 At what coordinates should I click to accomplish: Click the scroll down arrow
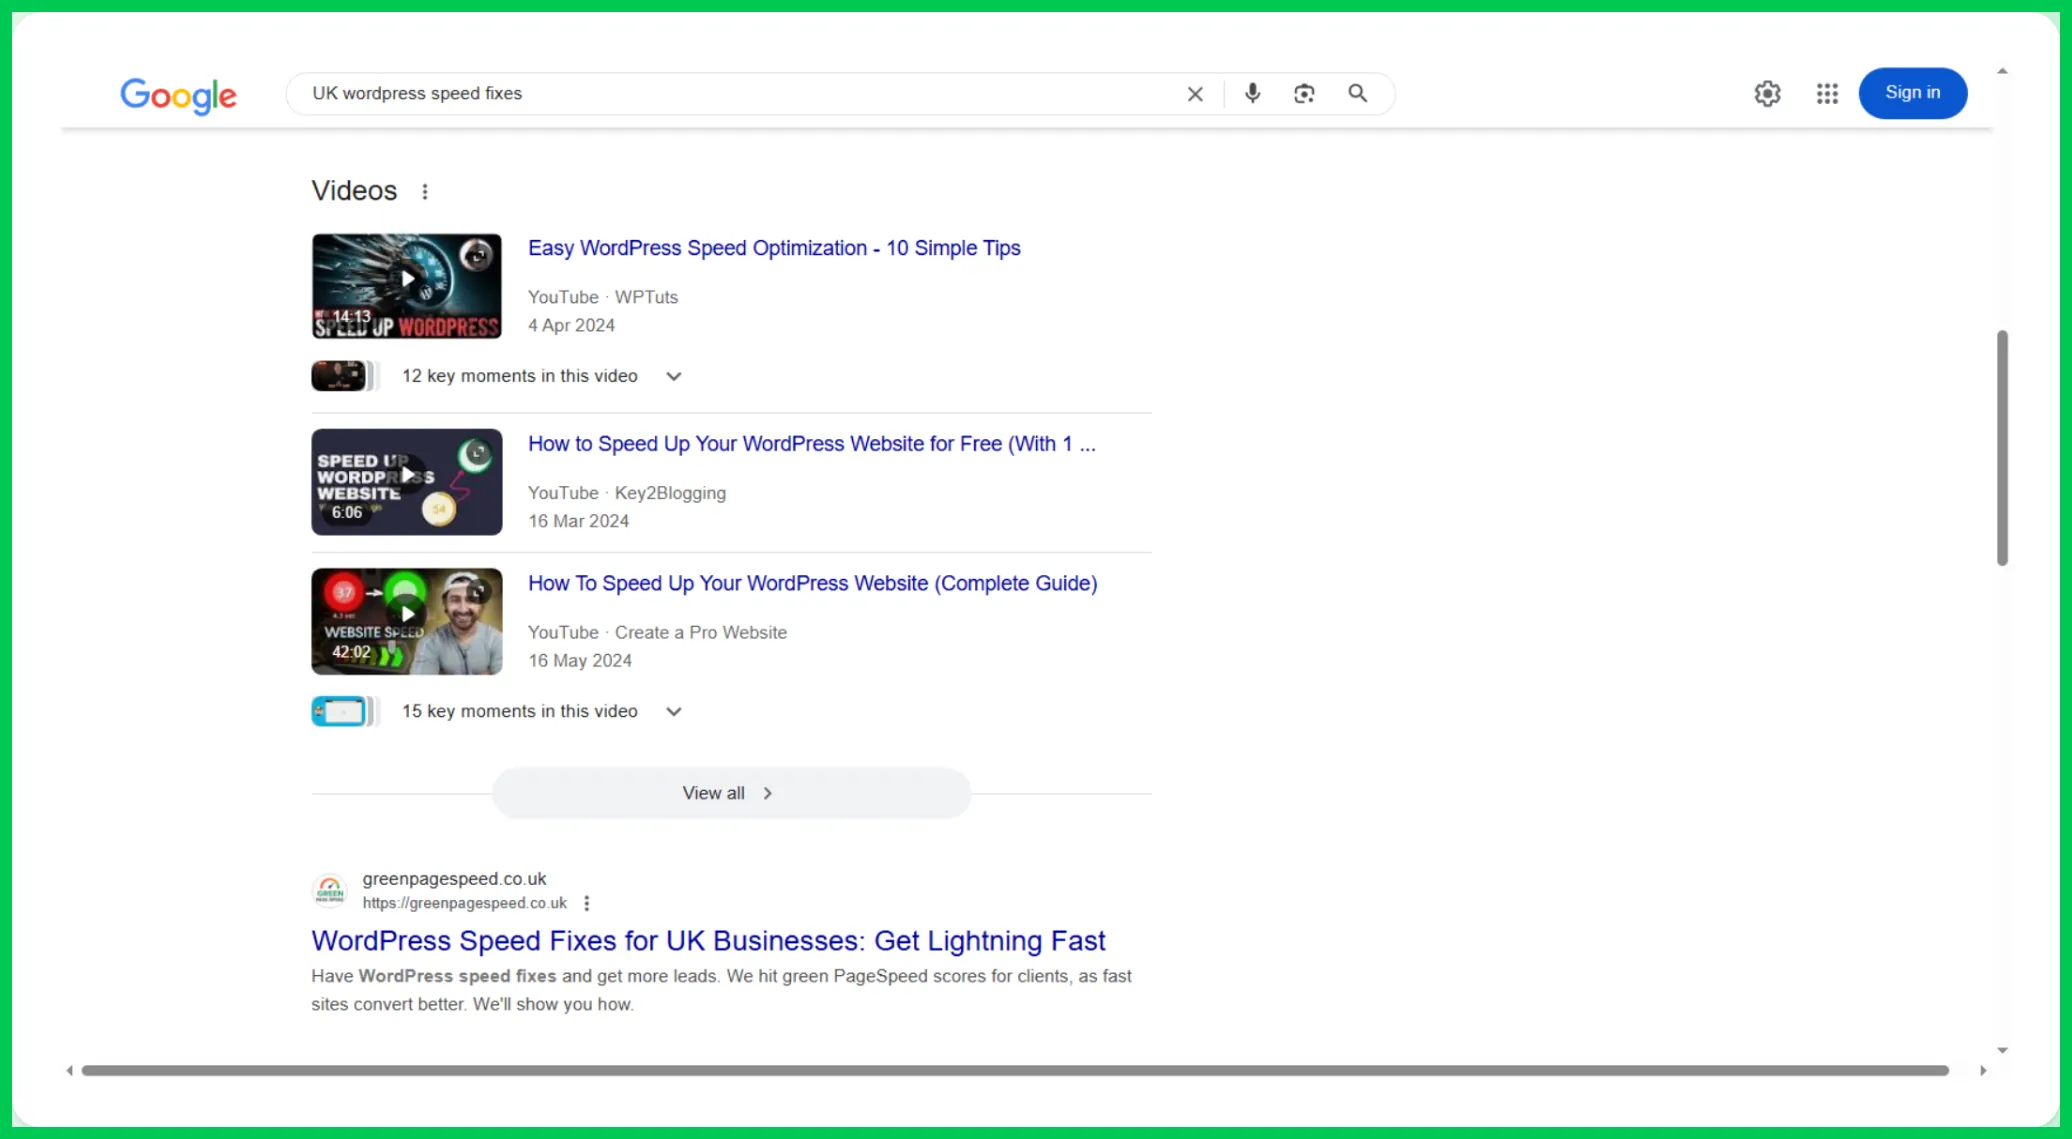pos(2002,1050)
